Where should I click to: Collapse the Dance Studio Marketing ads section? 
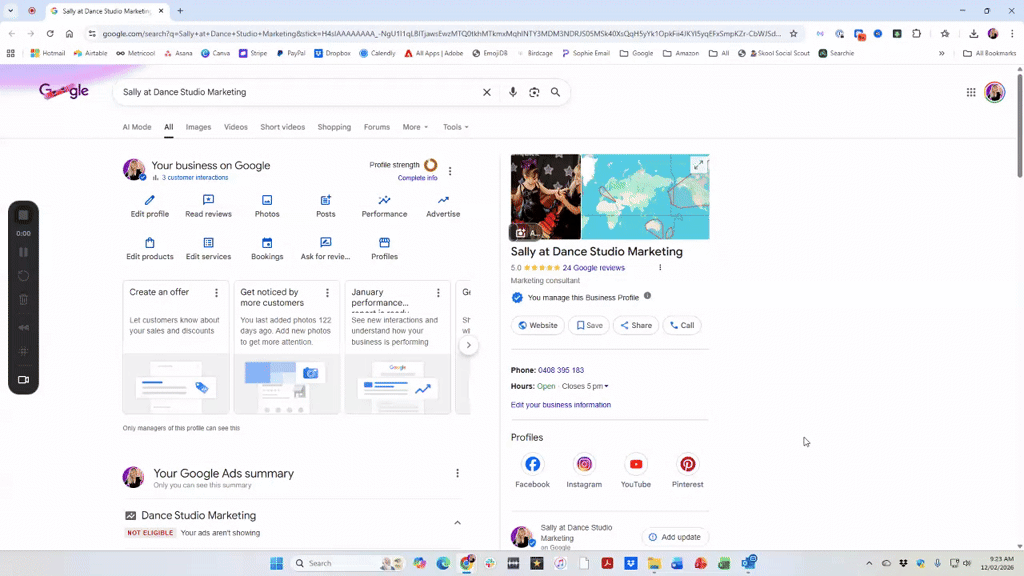[x=457, y=521]
